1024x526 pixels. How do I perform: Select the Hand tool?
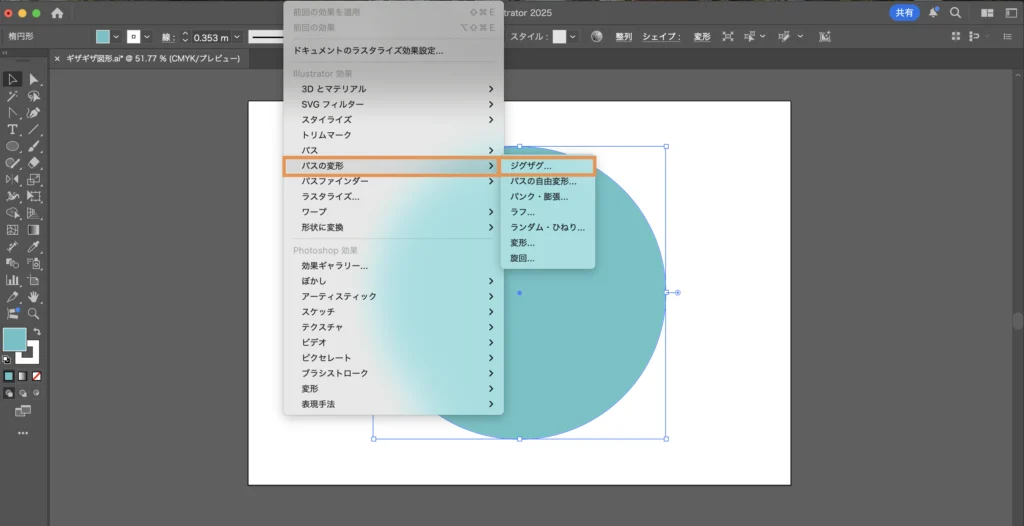coord(34,297)
